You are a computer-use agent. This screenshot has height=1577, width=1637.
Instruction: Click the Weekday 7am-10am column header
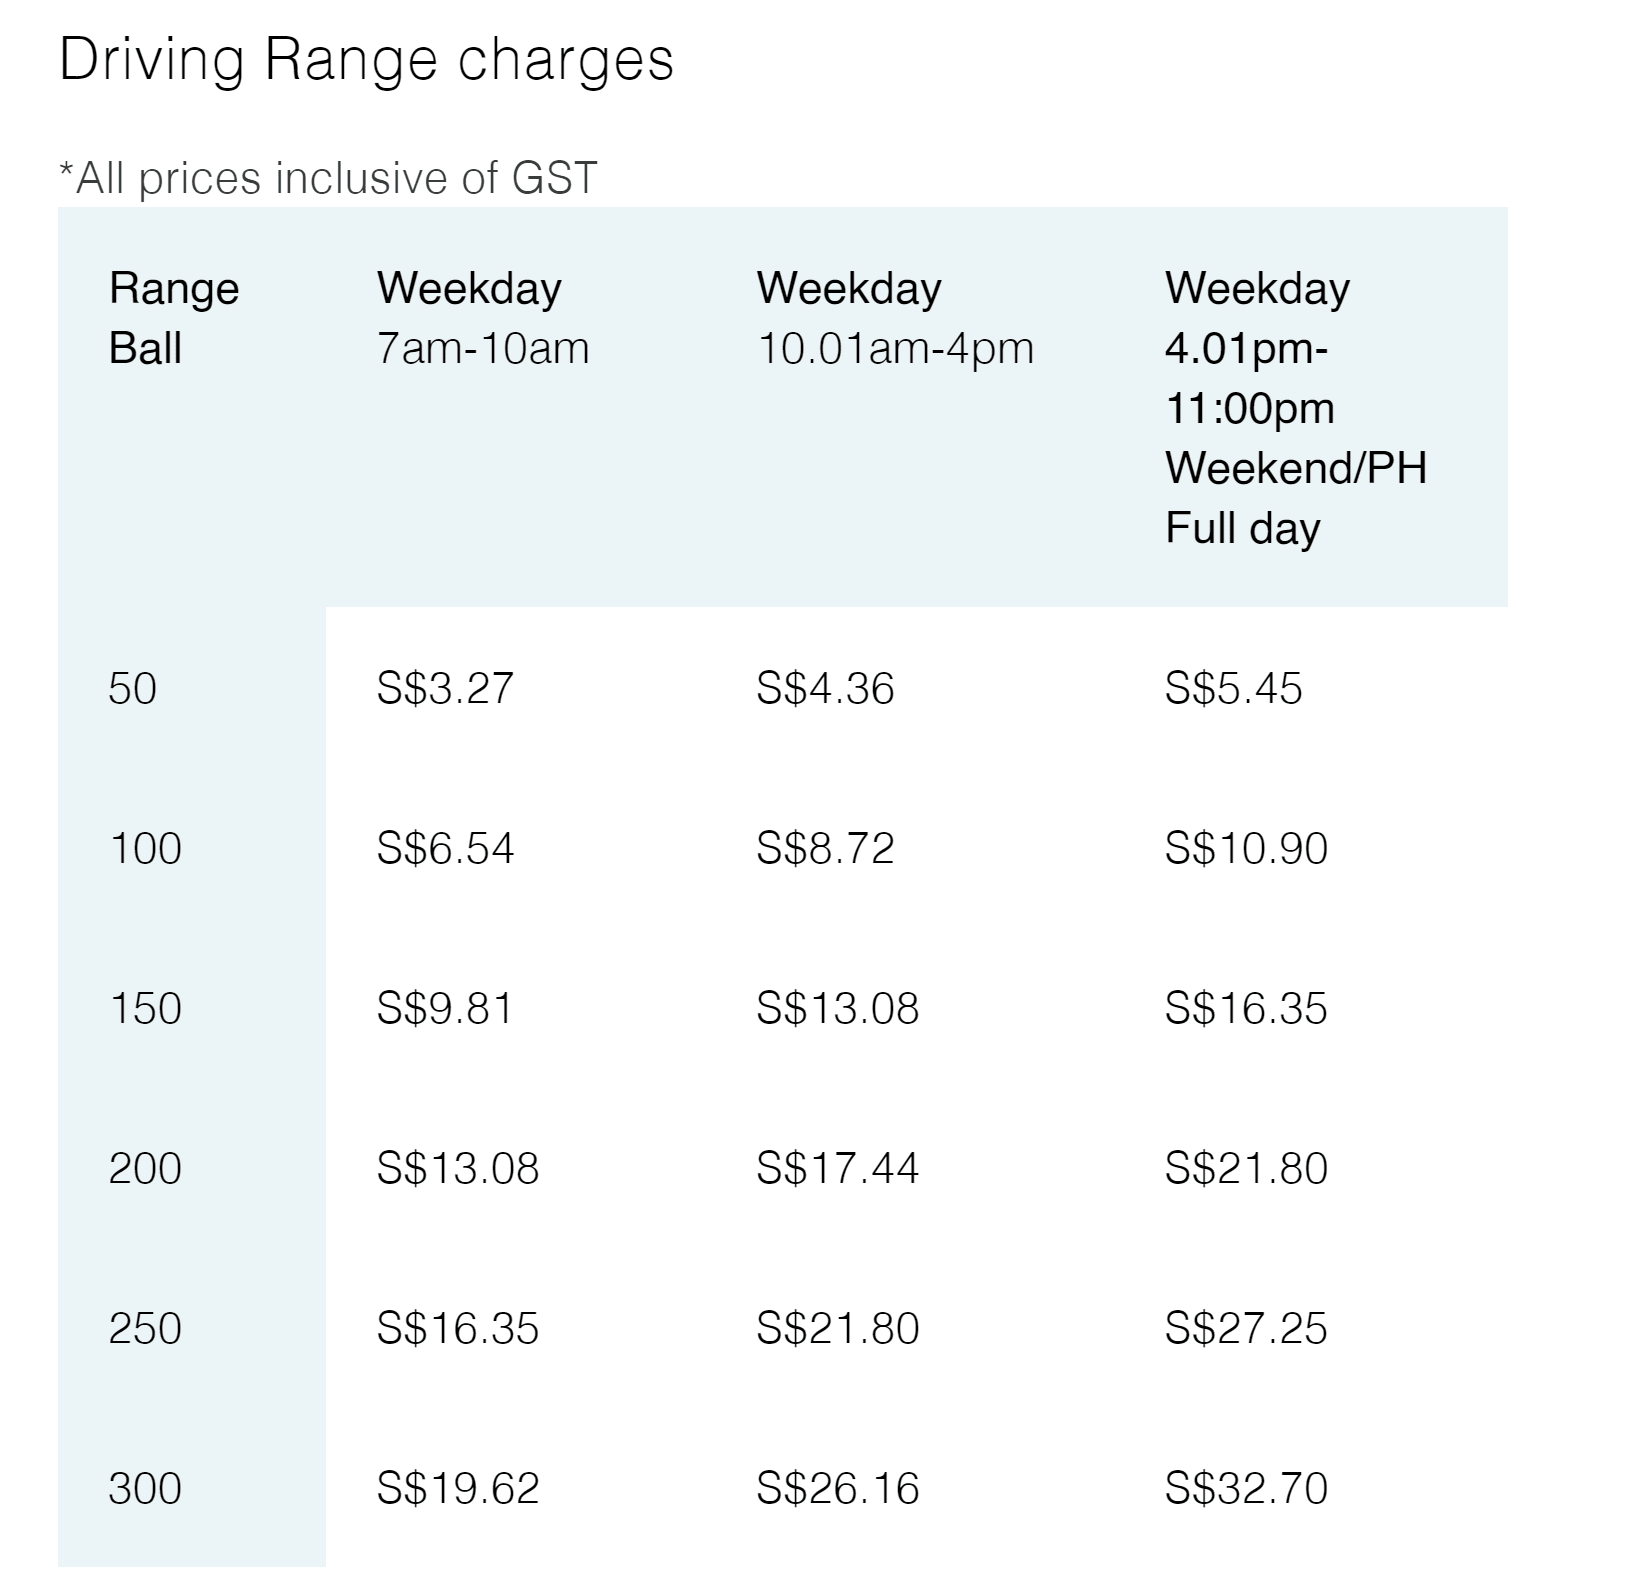click(x=483, y=318)
